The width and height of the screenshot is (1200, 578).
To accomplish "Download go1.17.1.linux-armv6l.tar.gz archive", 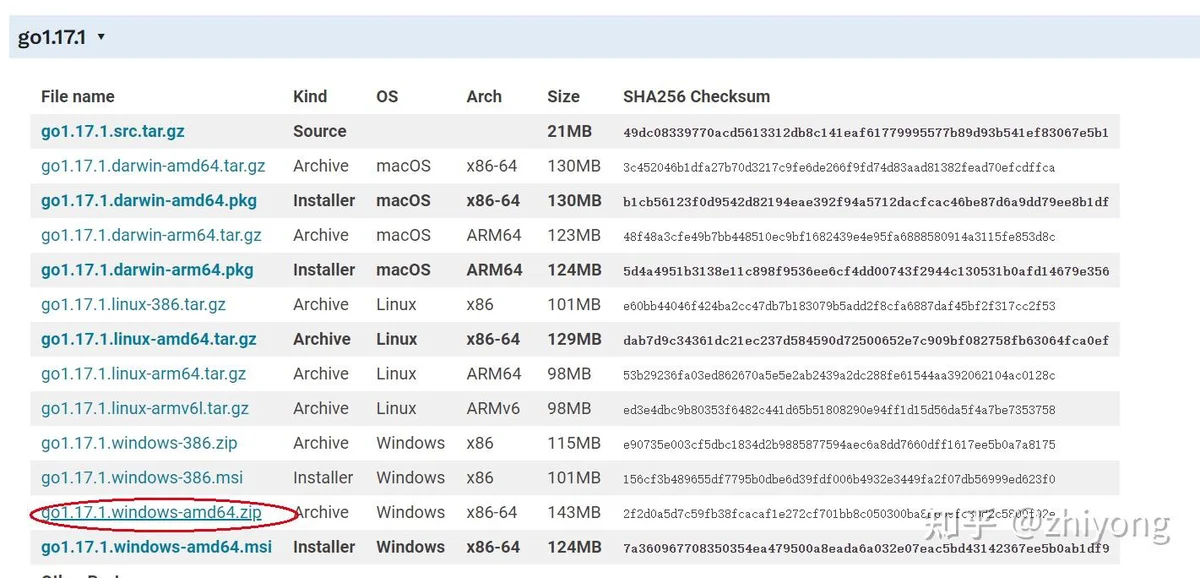I will [145, 408].
